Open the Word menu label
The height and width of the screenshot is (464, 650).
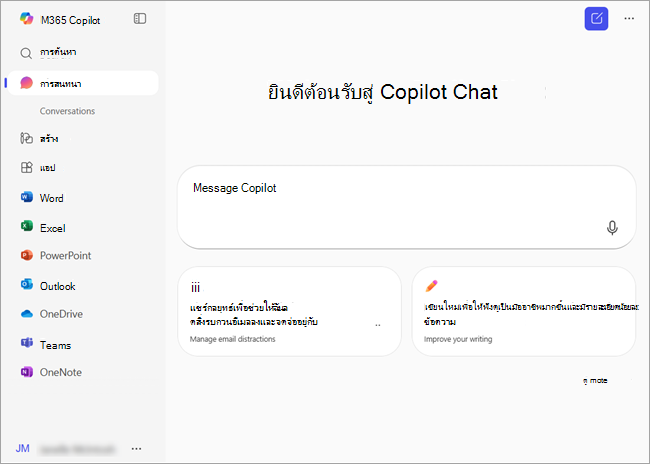point(52,198)
